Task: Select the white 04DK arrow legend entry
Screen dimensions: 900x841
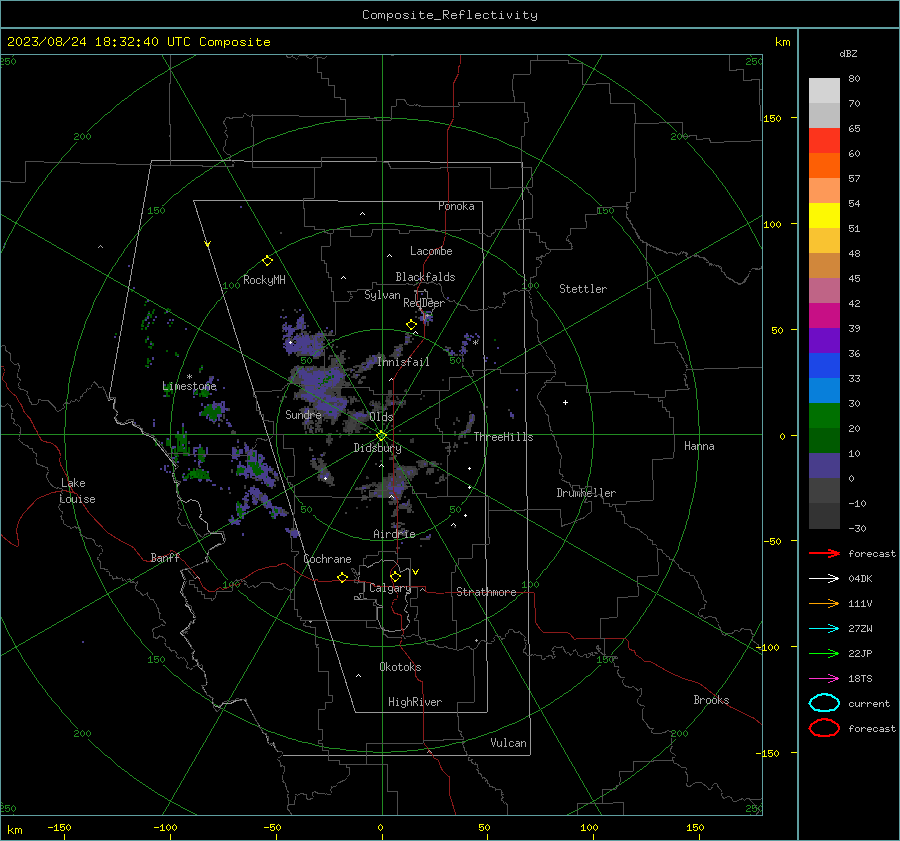Action: point(824,579)
